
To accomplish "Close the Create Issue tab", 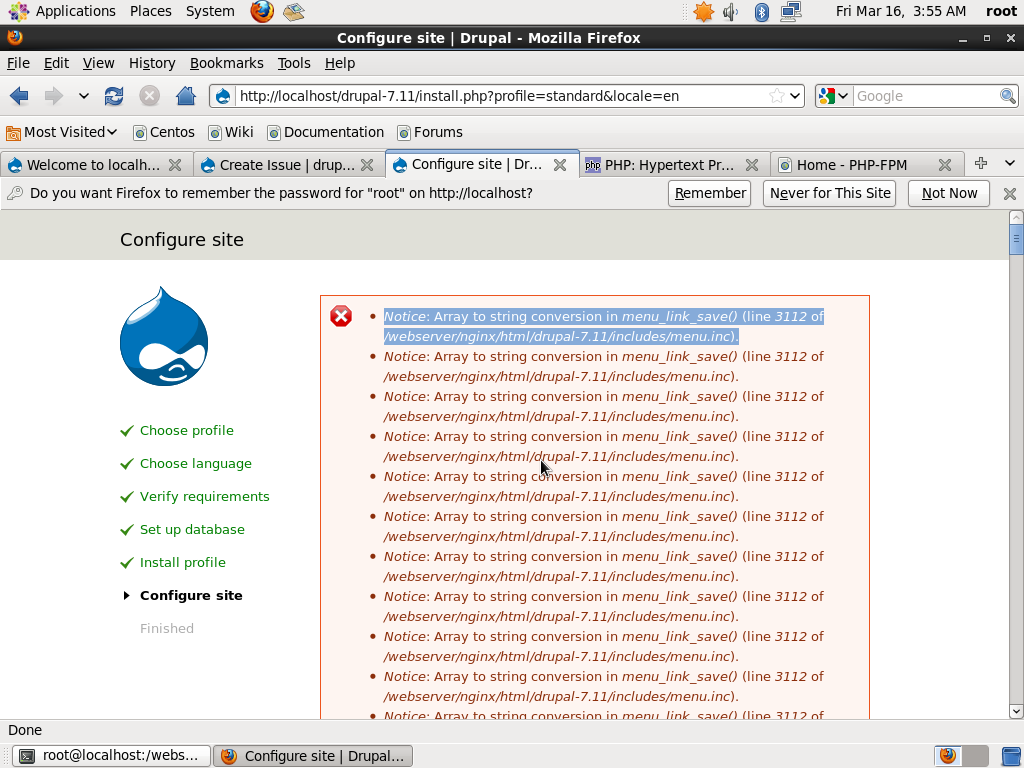I will [367, 165].
